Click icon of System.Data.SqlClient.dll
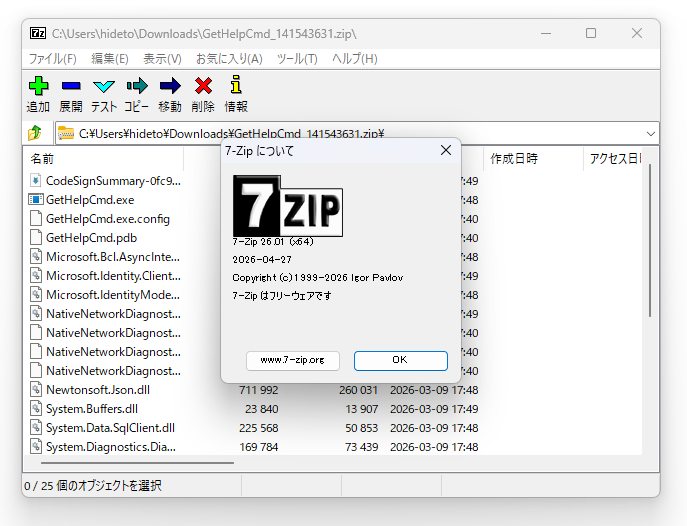687x526 pixels. click(x=36, y=427)
